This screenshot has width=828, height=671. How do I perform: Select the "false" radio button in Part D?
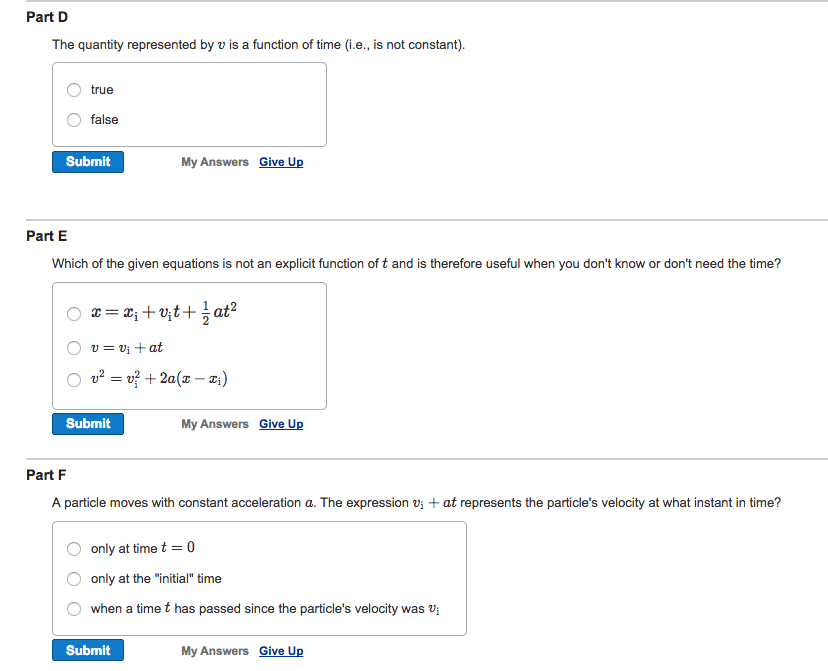point(74,119)
